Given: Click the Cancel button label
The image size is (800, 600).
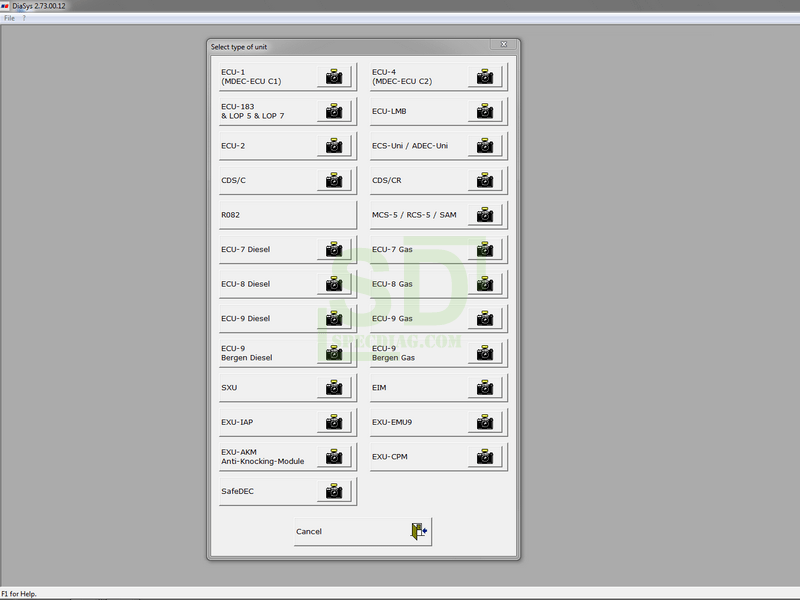Looking at the screenshot, I should (x=309, y=531).
